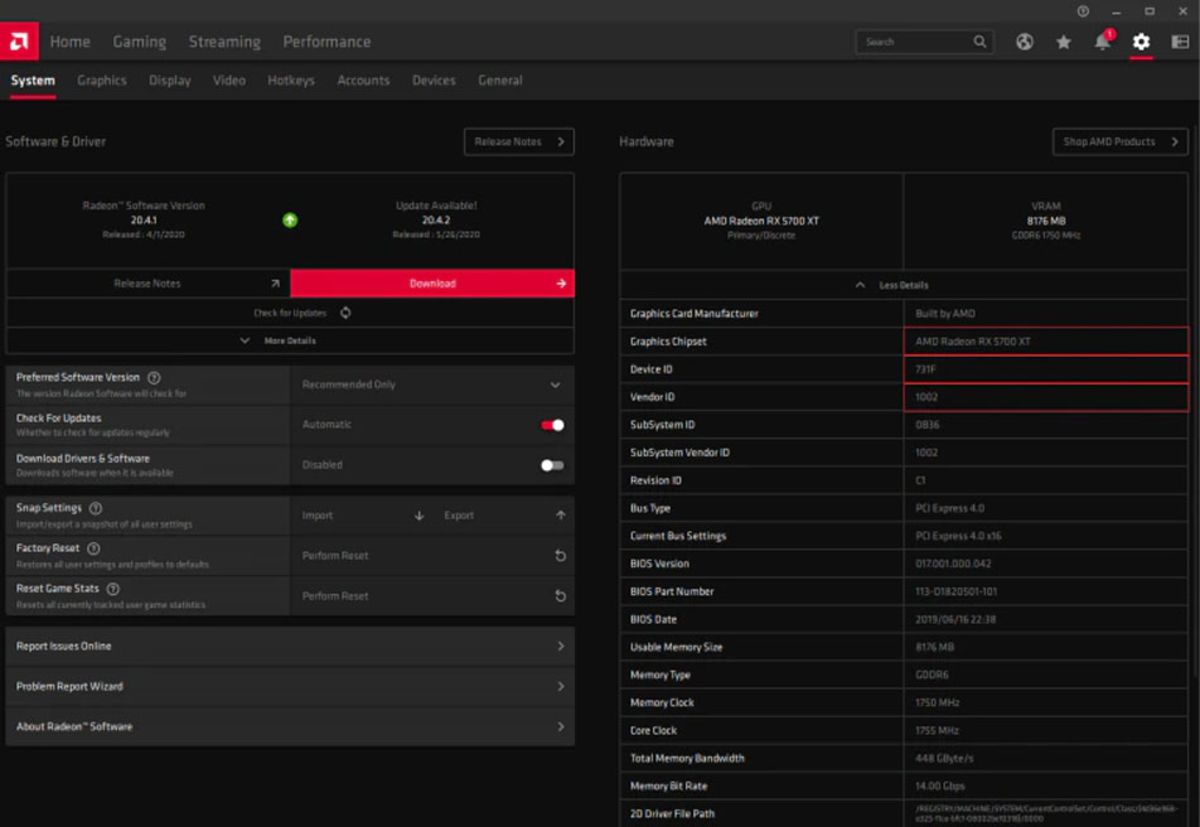Go to the Home tab

pyautogui.click(x=70, y=42)
